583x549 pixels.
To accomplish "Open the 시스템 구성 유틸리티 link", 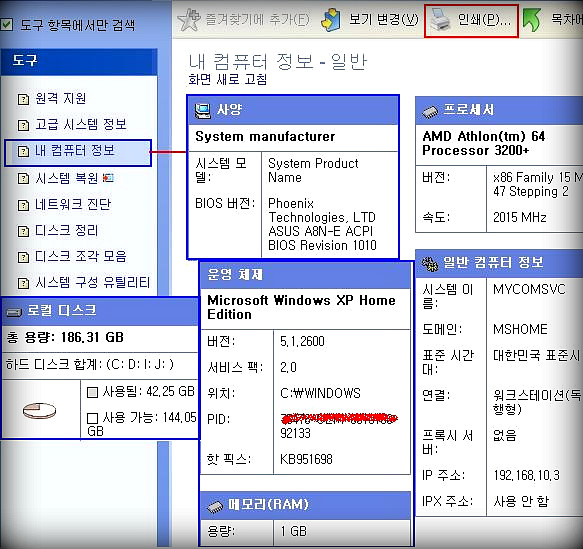I will click(x=93, y=282).
